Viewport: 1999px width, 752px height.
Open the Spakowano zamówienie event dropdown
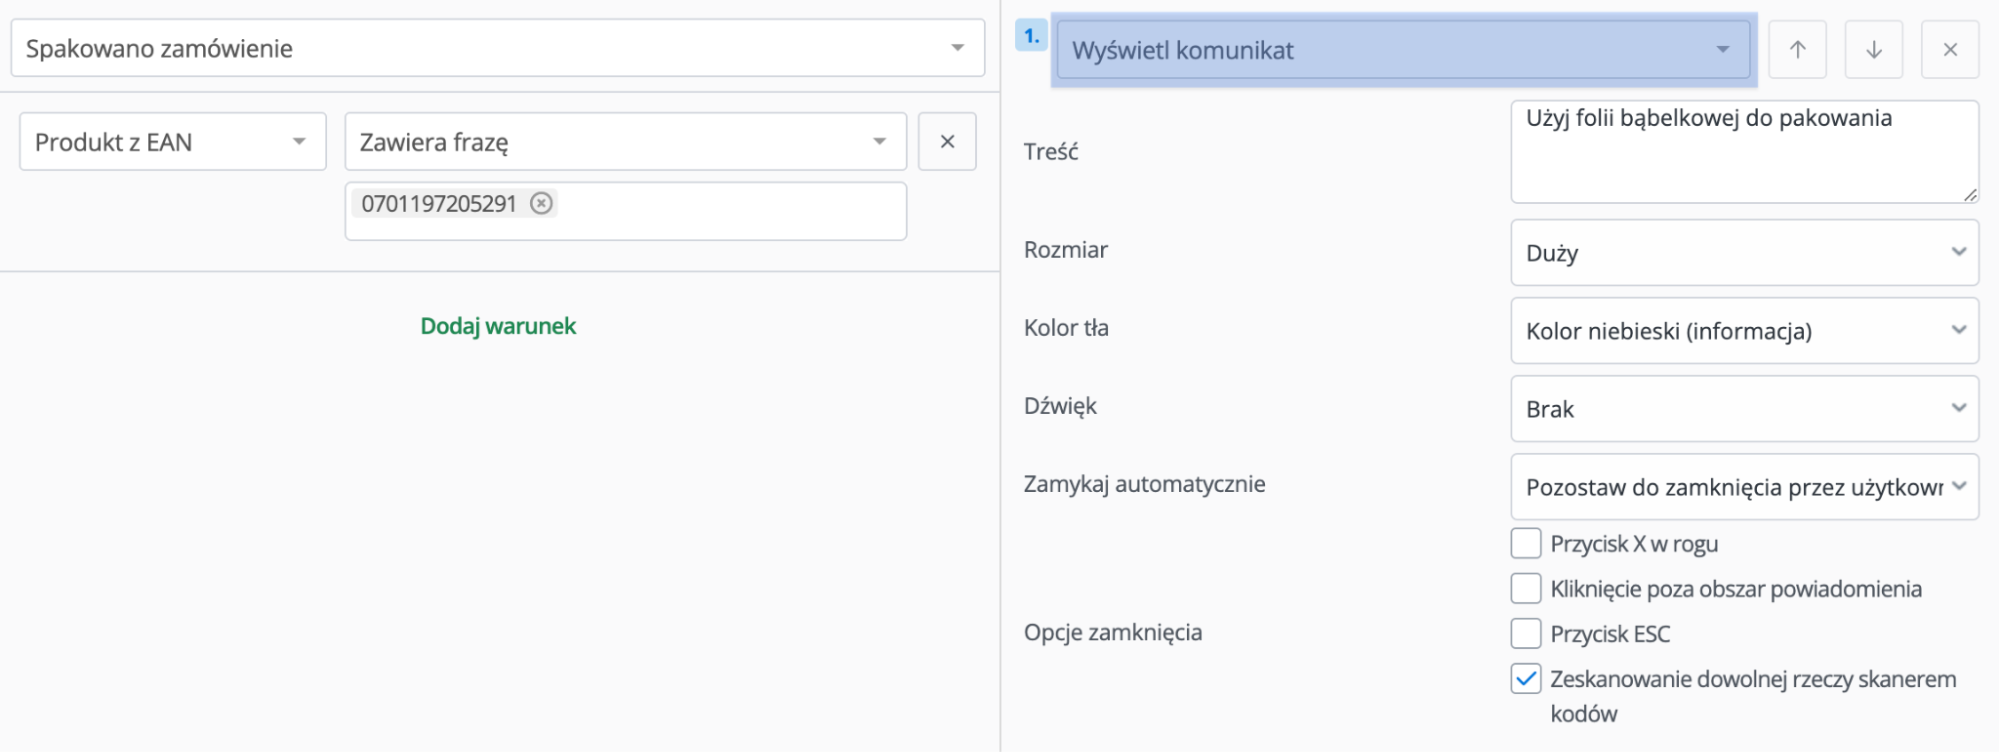coord(497,49)
